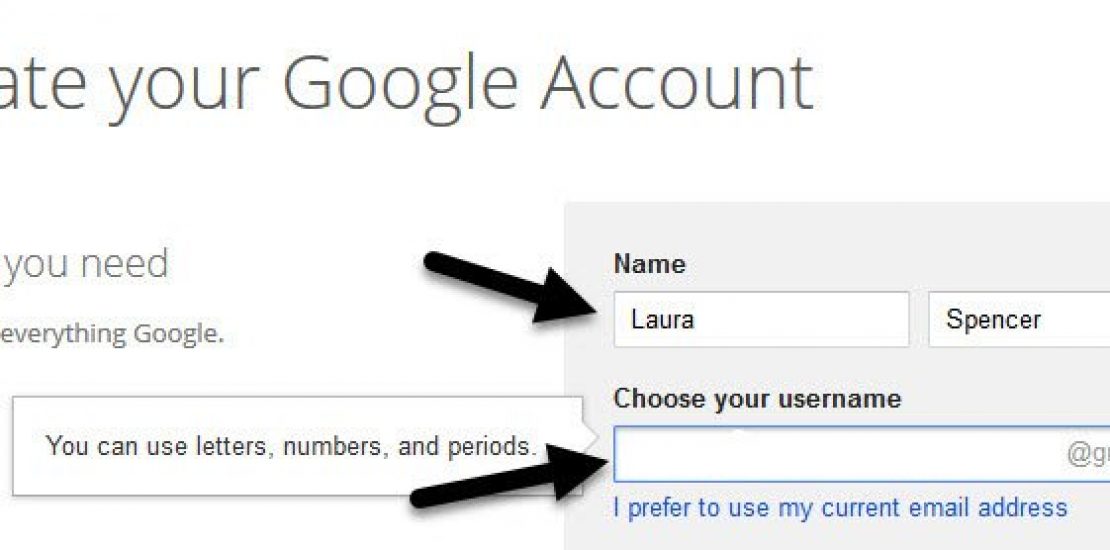Open "I prefer to use my current email address"

click(x=840, y=508)
